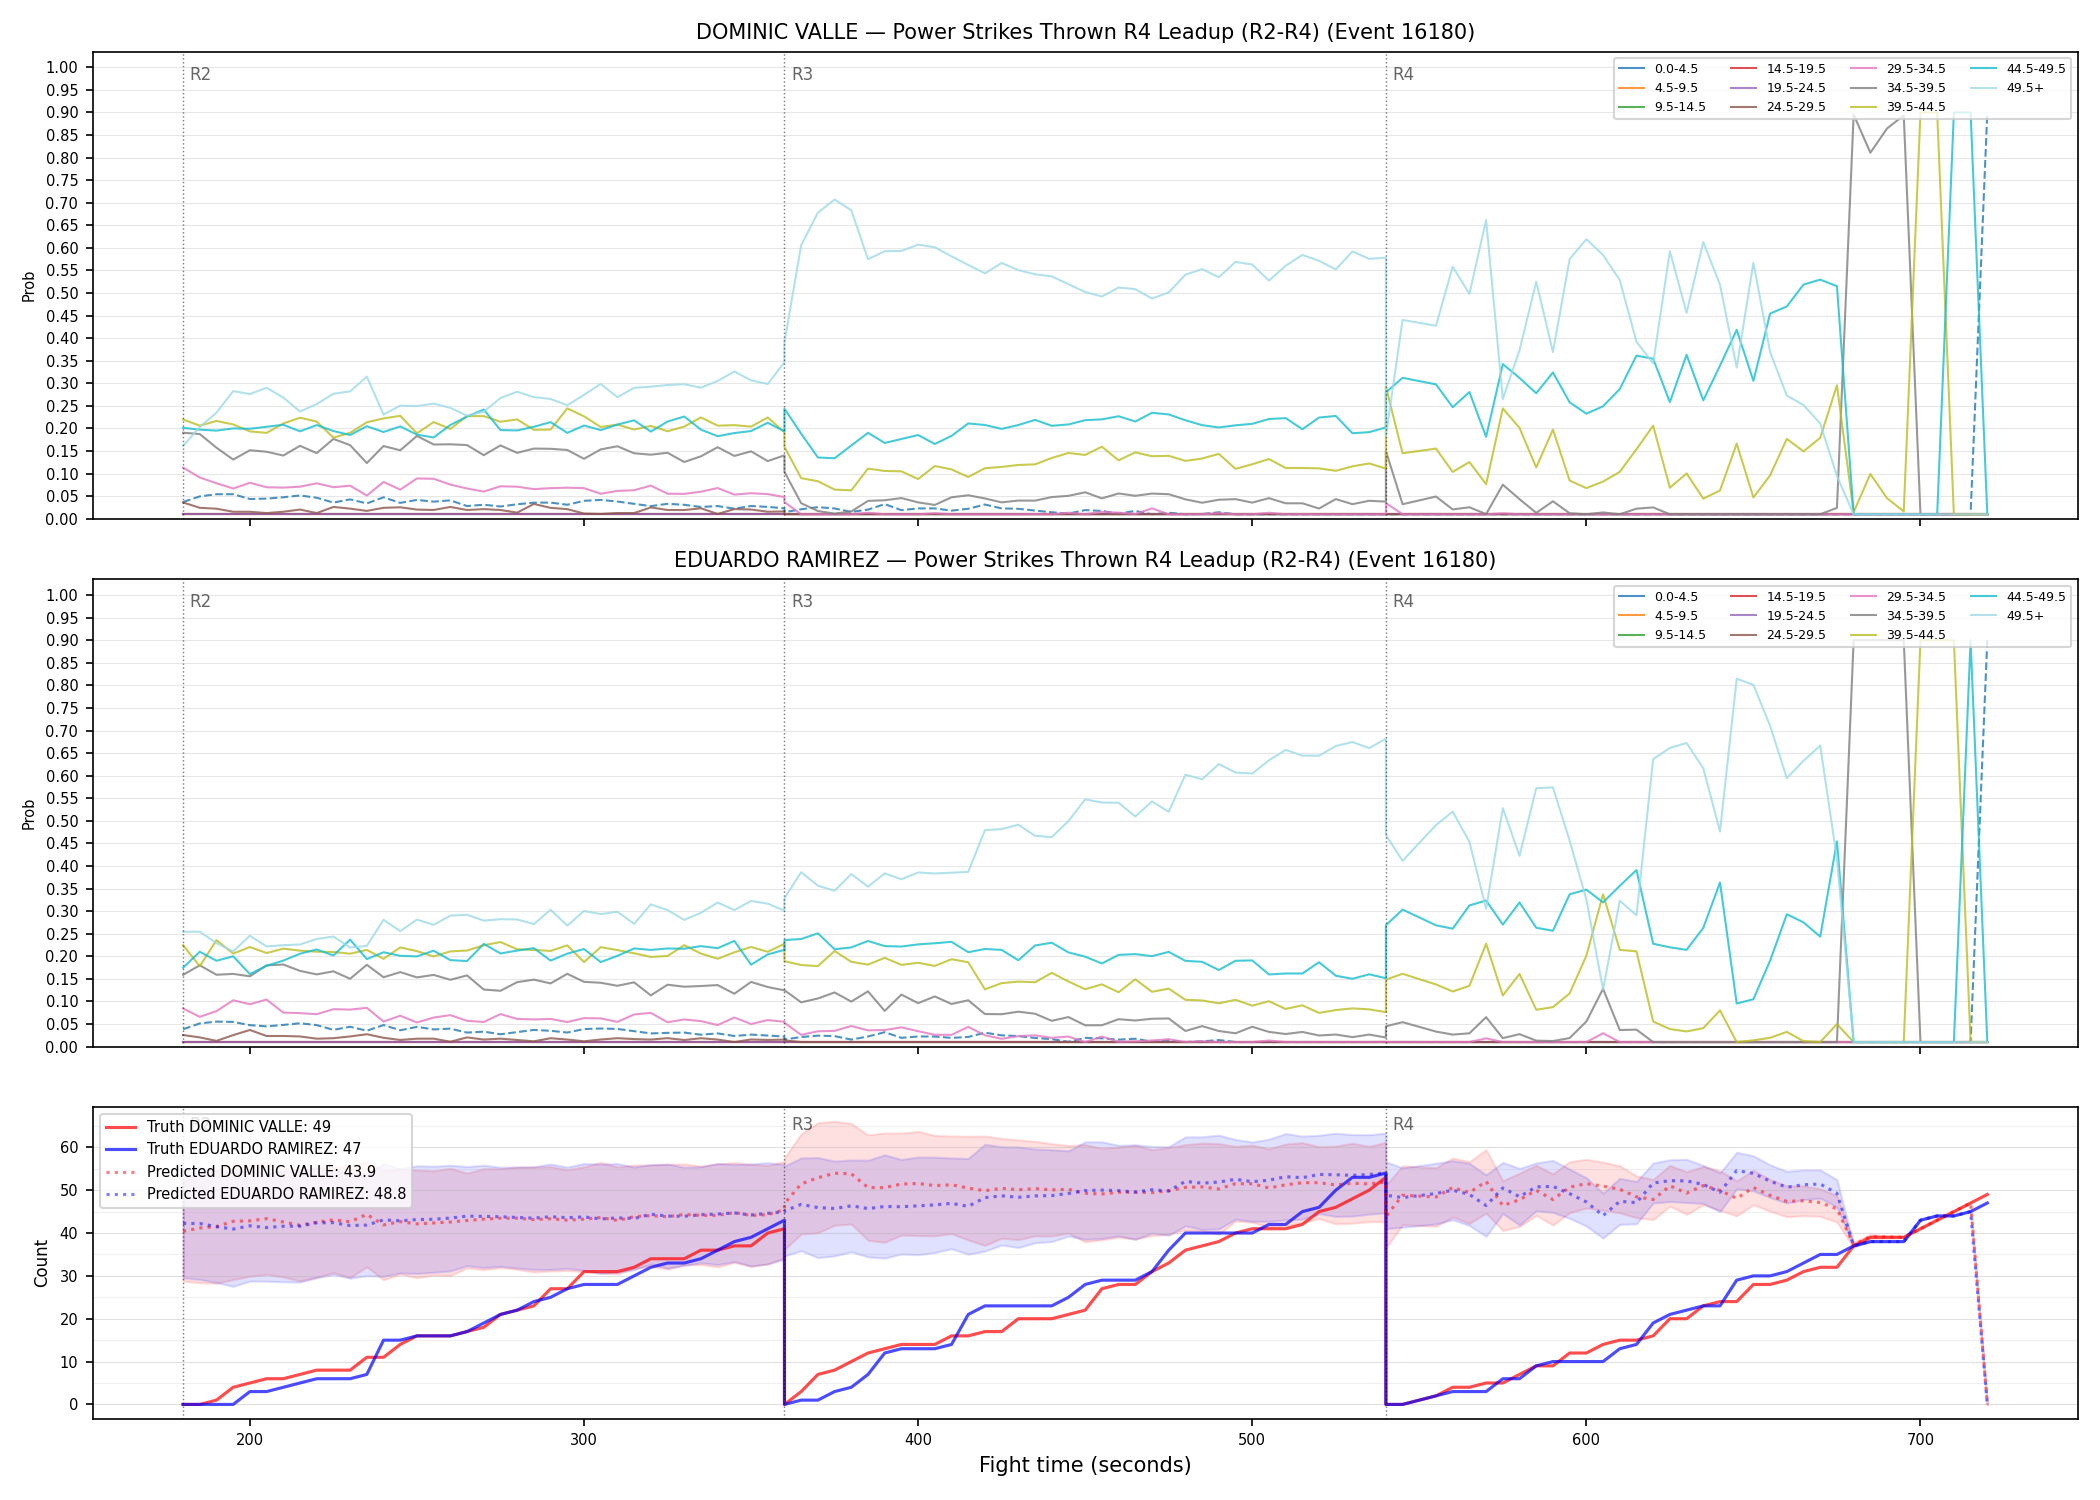Click the Predicted EDUARDO RAMIREZ: 48.8 legend entry
This screenshot has width=2100, height=1500.
tap(256, 1193)
